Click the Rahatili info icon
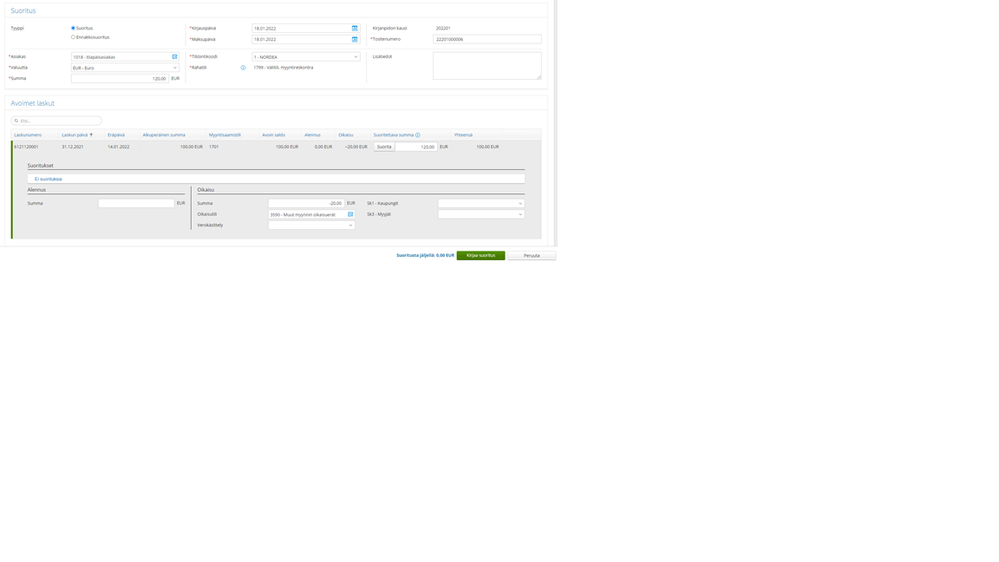The image size is (999, 562). (x=243, y=68)
